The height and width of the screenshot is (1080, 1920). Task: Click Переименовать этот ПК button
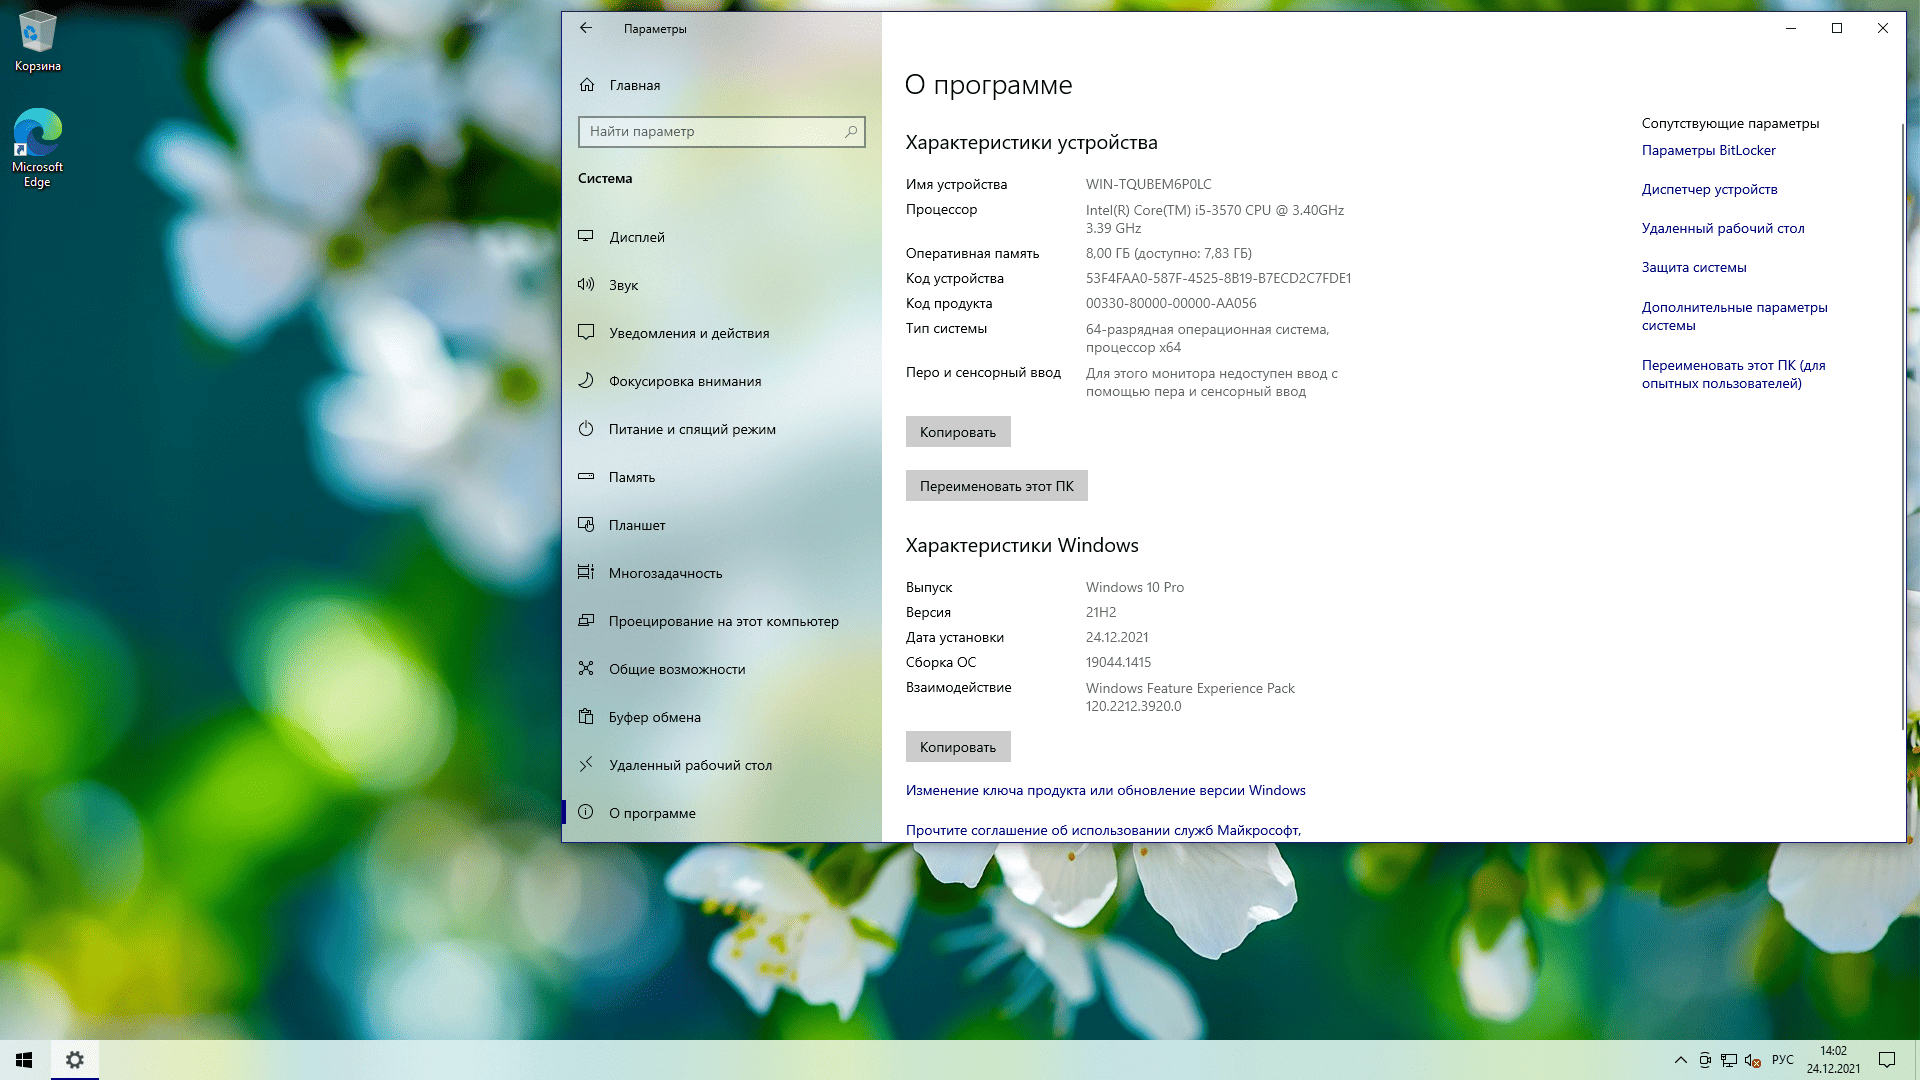click(996, 486)
